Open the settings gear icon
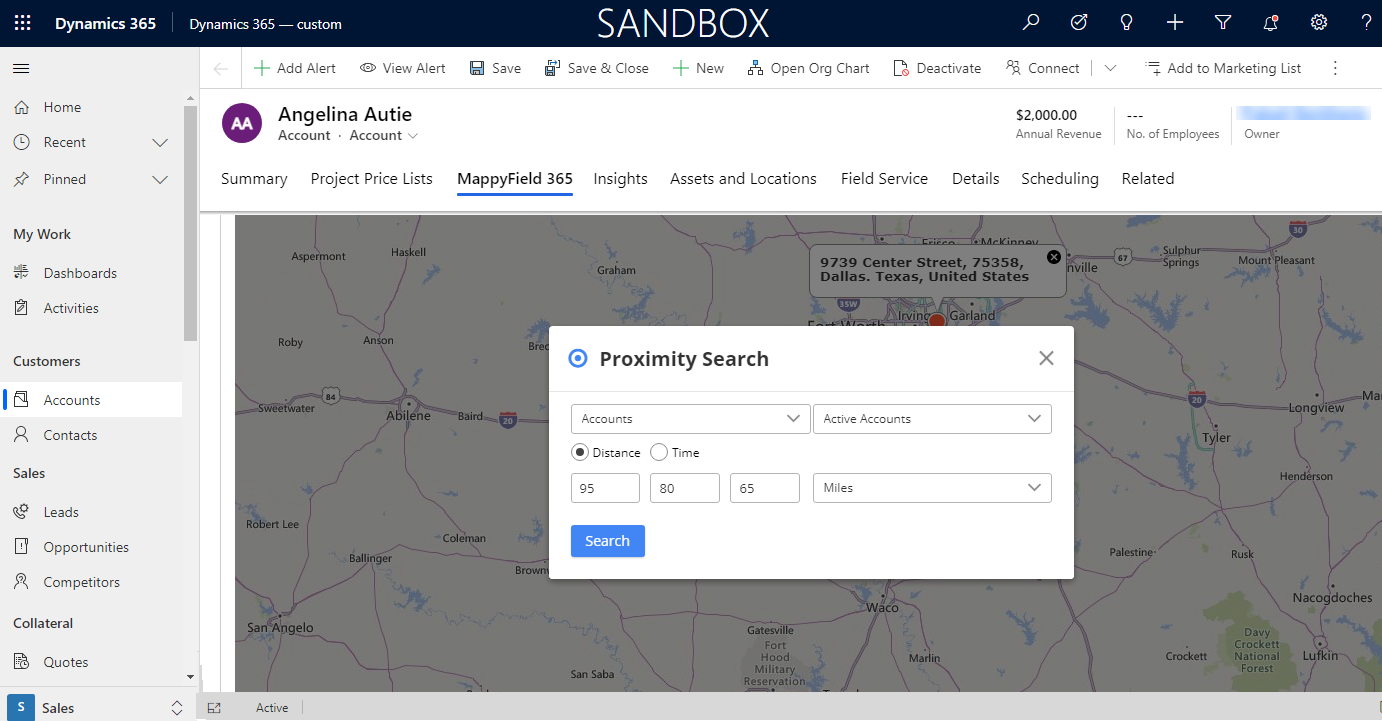1382x721 pixels. point(1319,23)
